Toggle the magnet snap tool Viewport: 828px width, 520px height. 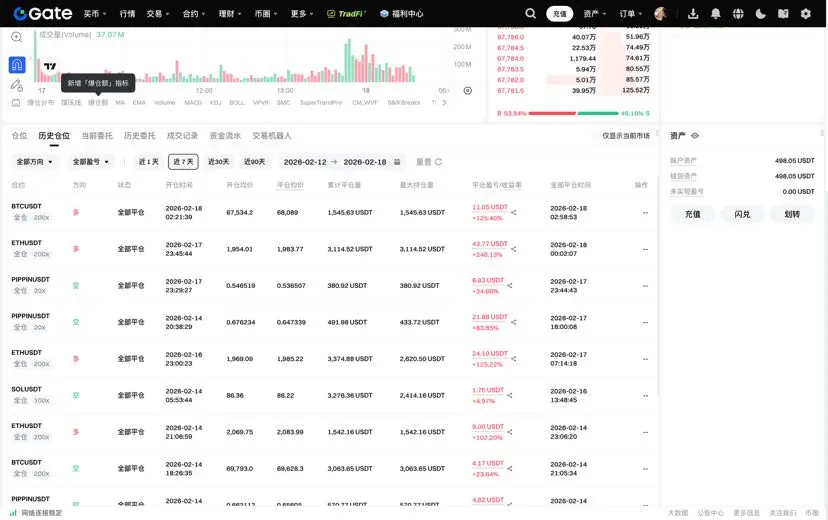click(x=17, y=65)
